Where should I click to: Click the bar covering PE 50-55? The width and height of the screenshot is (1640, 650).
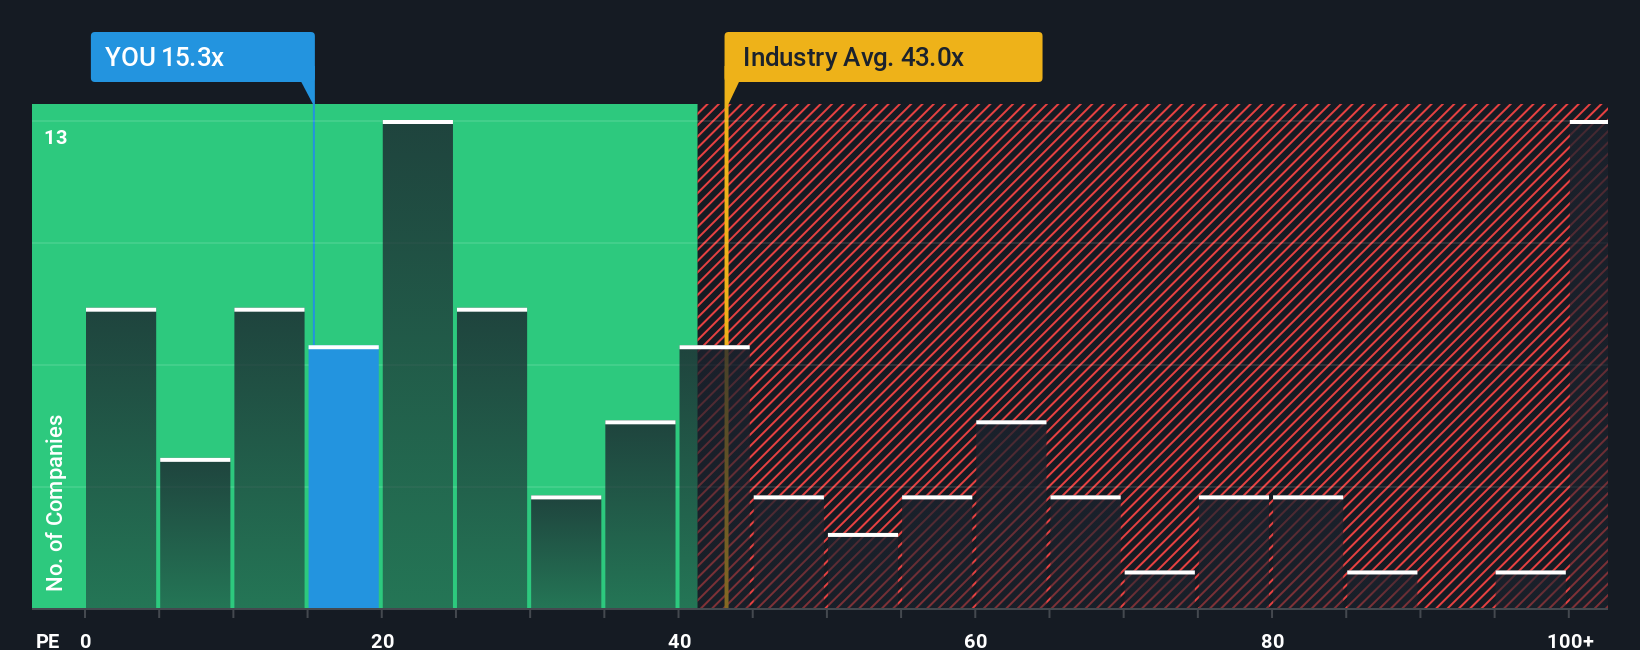(x=863, y=570)
